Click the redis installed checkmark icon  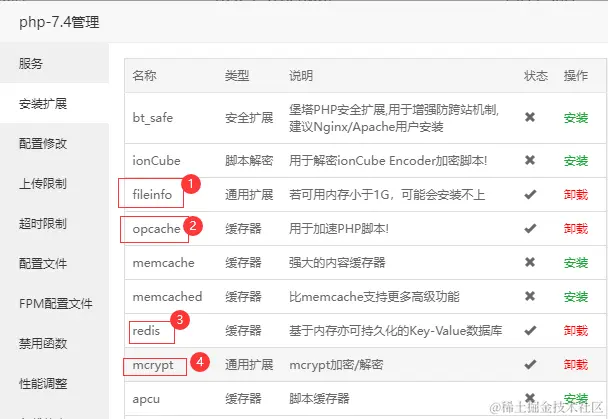click(x=530, y=330)
